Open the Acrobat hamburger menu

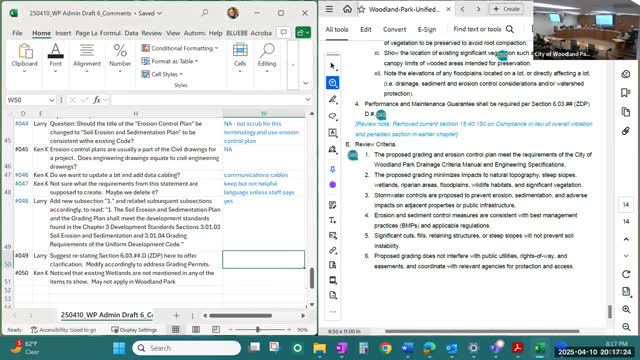click(x=329, y=9)
